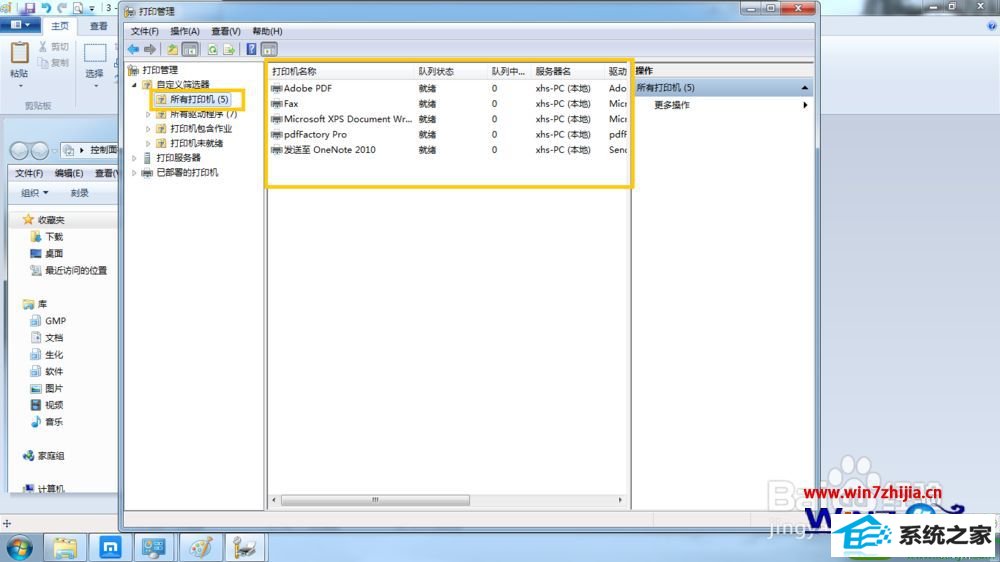Click 更多操作 in the actions pane
This screenshot has width=1000, height=562.
672,105
